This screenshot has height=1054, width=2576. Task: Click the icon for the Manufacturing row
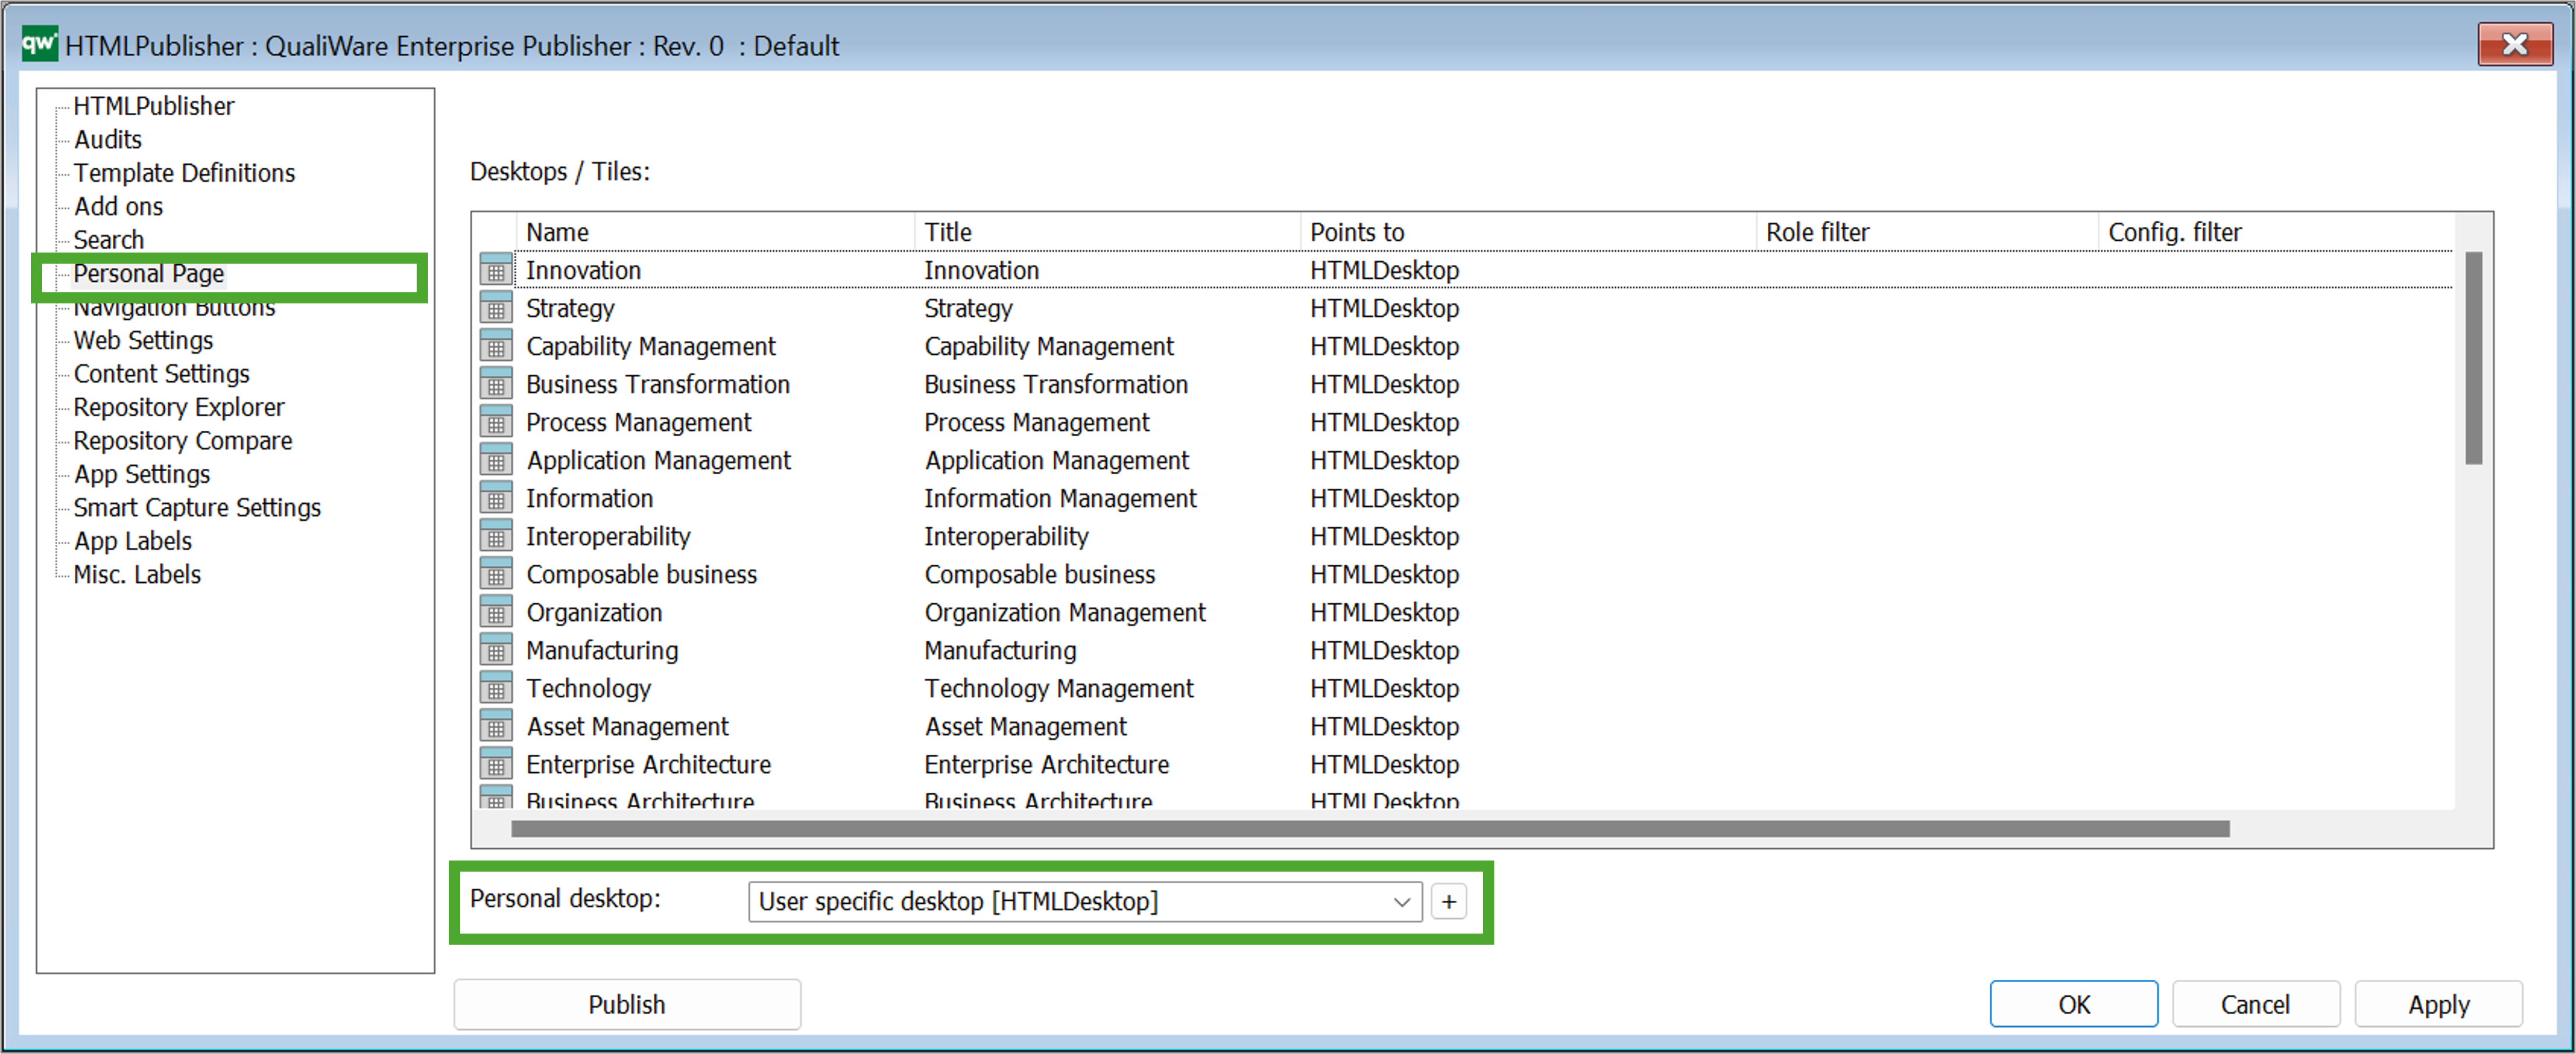496,650
